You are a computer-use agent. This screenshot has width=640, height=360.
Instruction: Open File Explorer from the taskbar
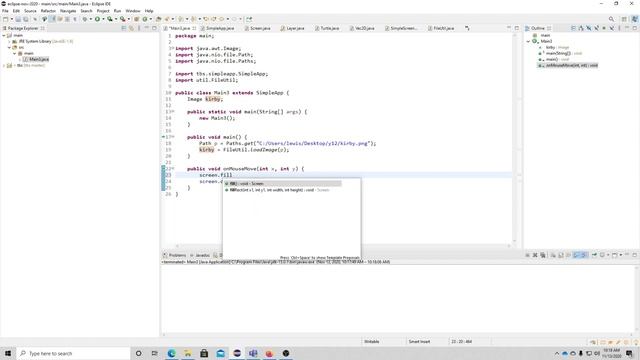(188, 353)
